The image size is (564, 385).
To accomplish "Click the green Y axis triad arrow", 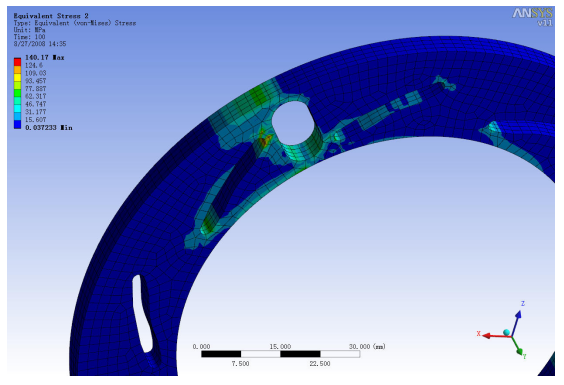I will coord(517,345).
